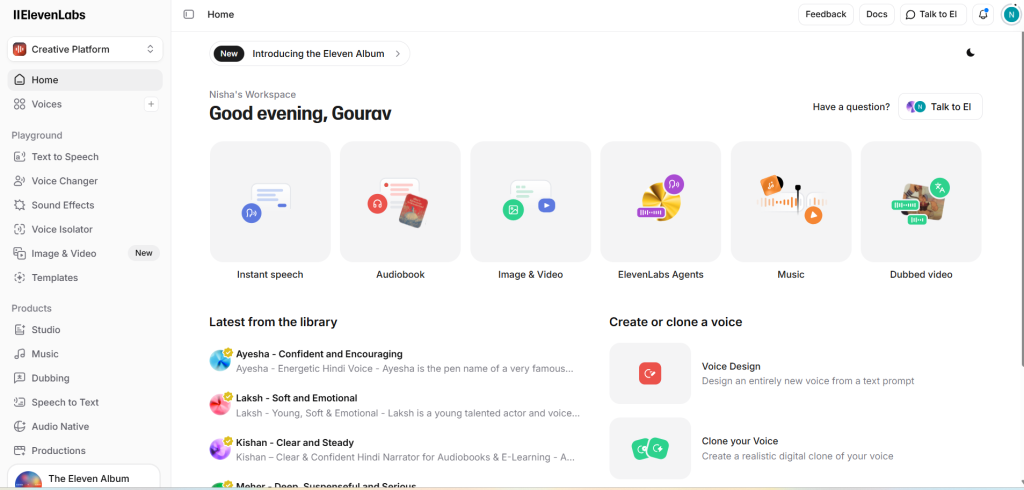Viewport: 1024px width, 490px height.
Task: Open the Creative Platform switcher dropdown
Action: (x=85, y=49)
